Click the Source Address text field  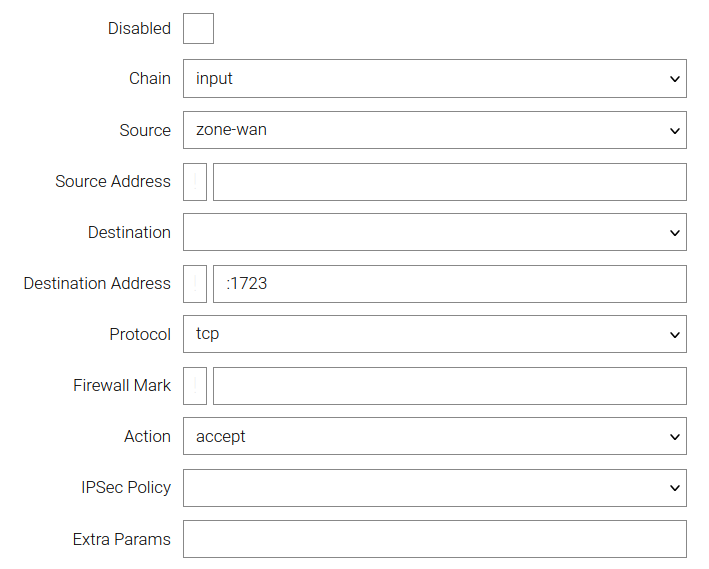coord(449,182)
